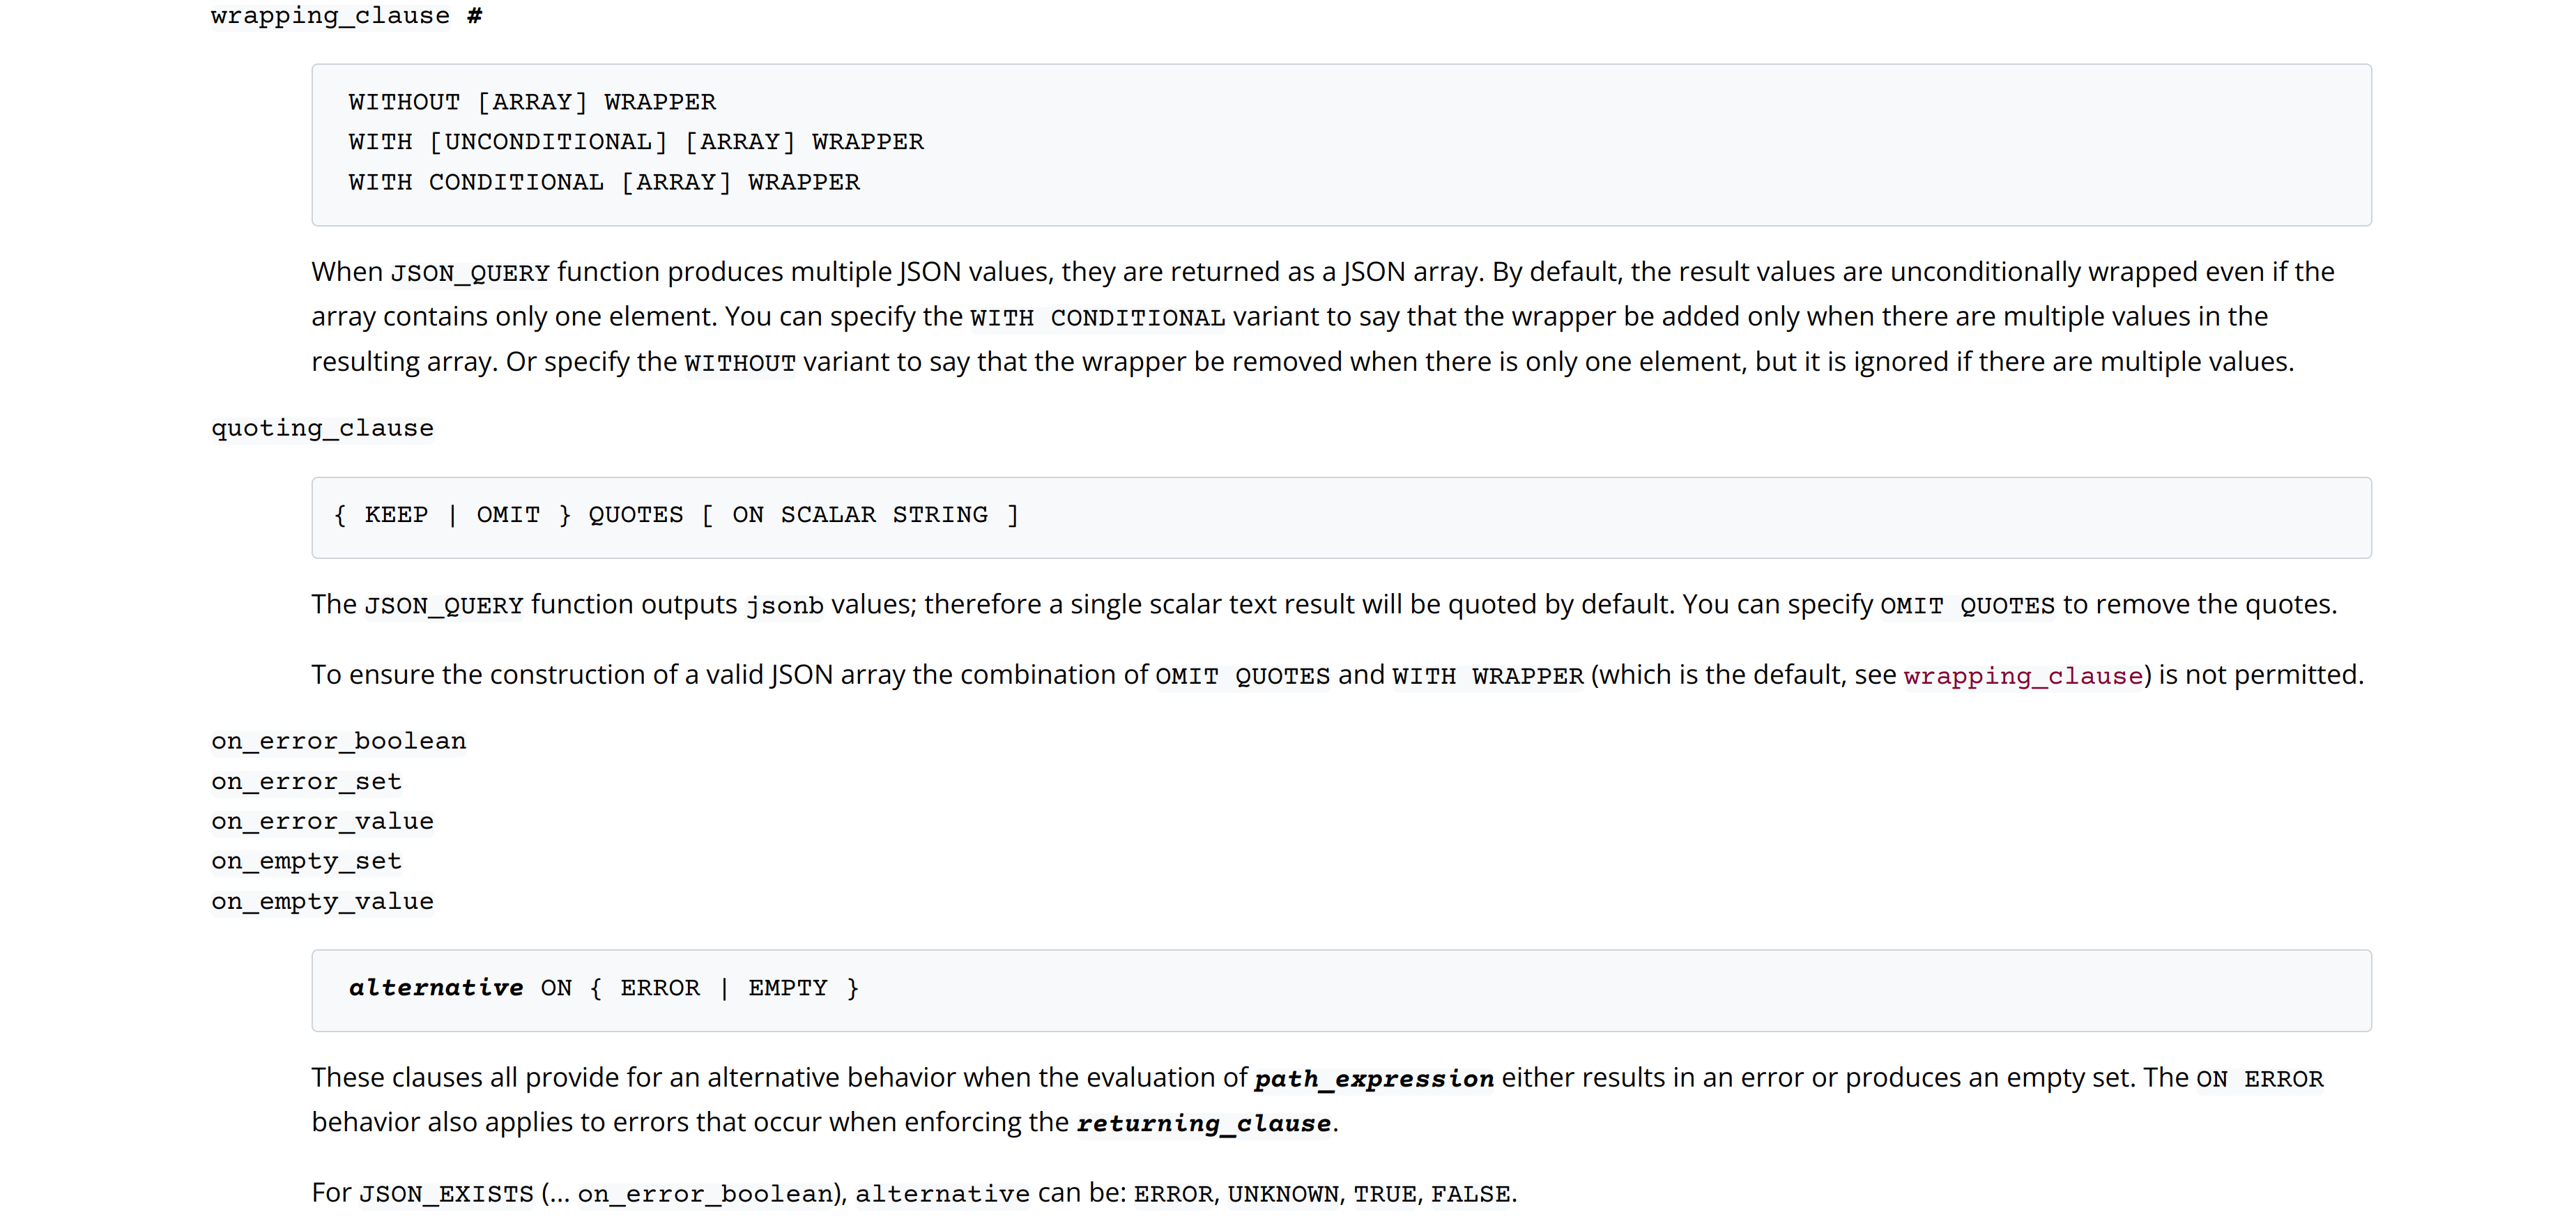Click the WITHOUT [ARRAY] WRAPPER syntax line
The width and height of the screenshot is (2576, 1226).
tap(532, 102)
